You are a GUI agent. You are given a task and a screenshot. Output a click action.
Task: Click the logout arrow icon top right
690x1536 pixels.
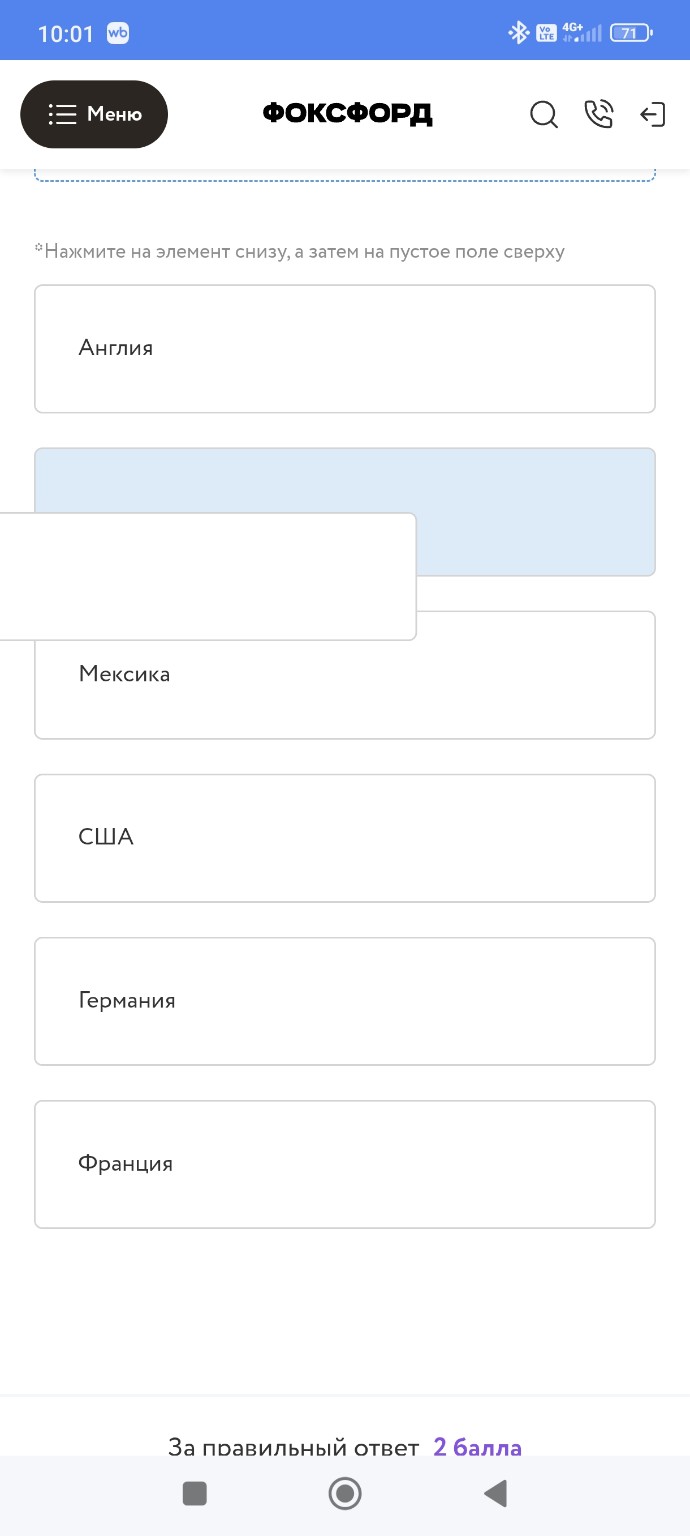point(653,114)
